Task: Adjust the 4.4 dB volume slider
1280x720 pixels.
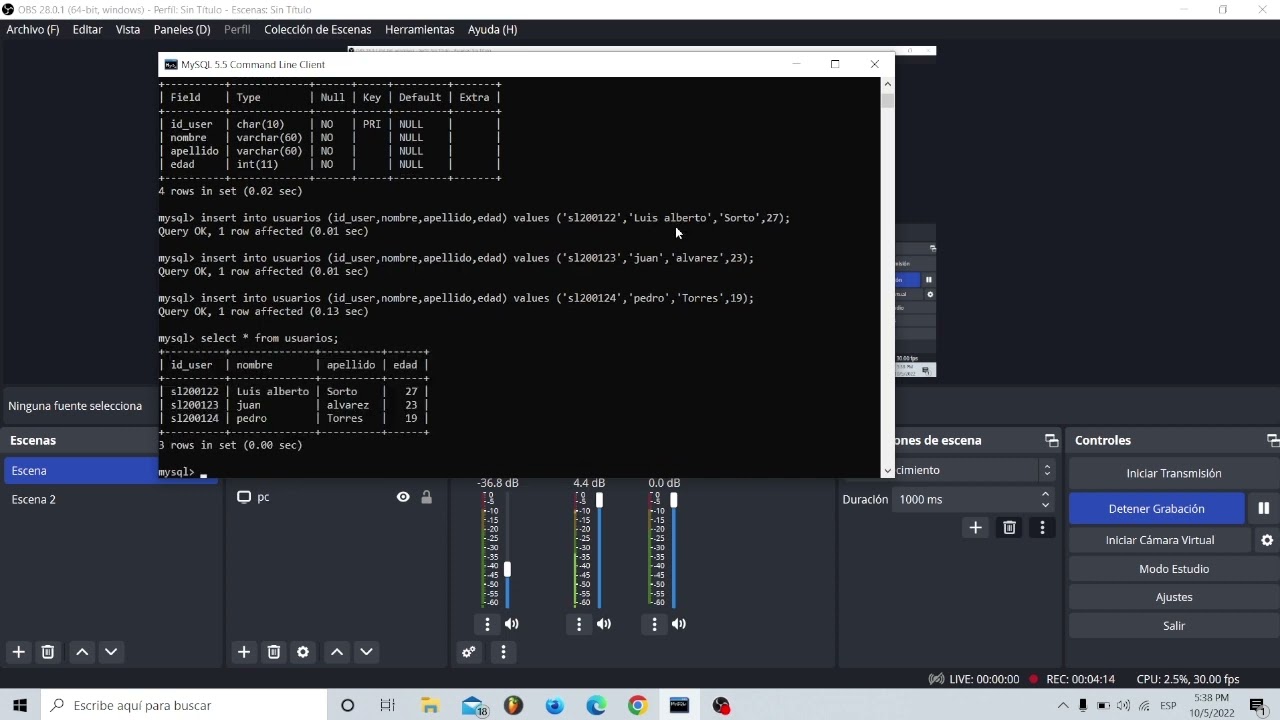Action: click(x=599, y=500)
